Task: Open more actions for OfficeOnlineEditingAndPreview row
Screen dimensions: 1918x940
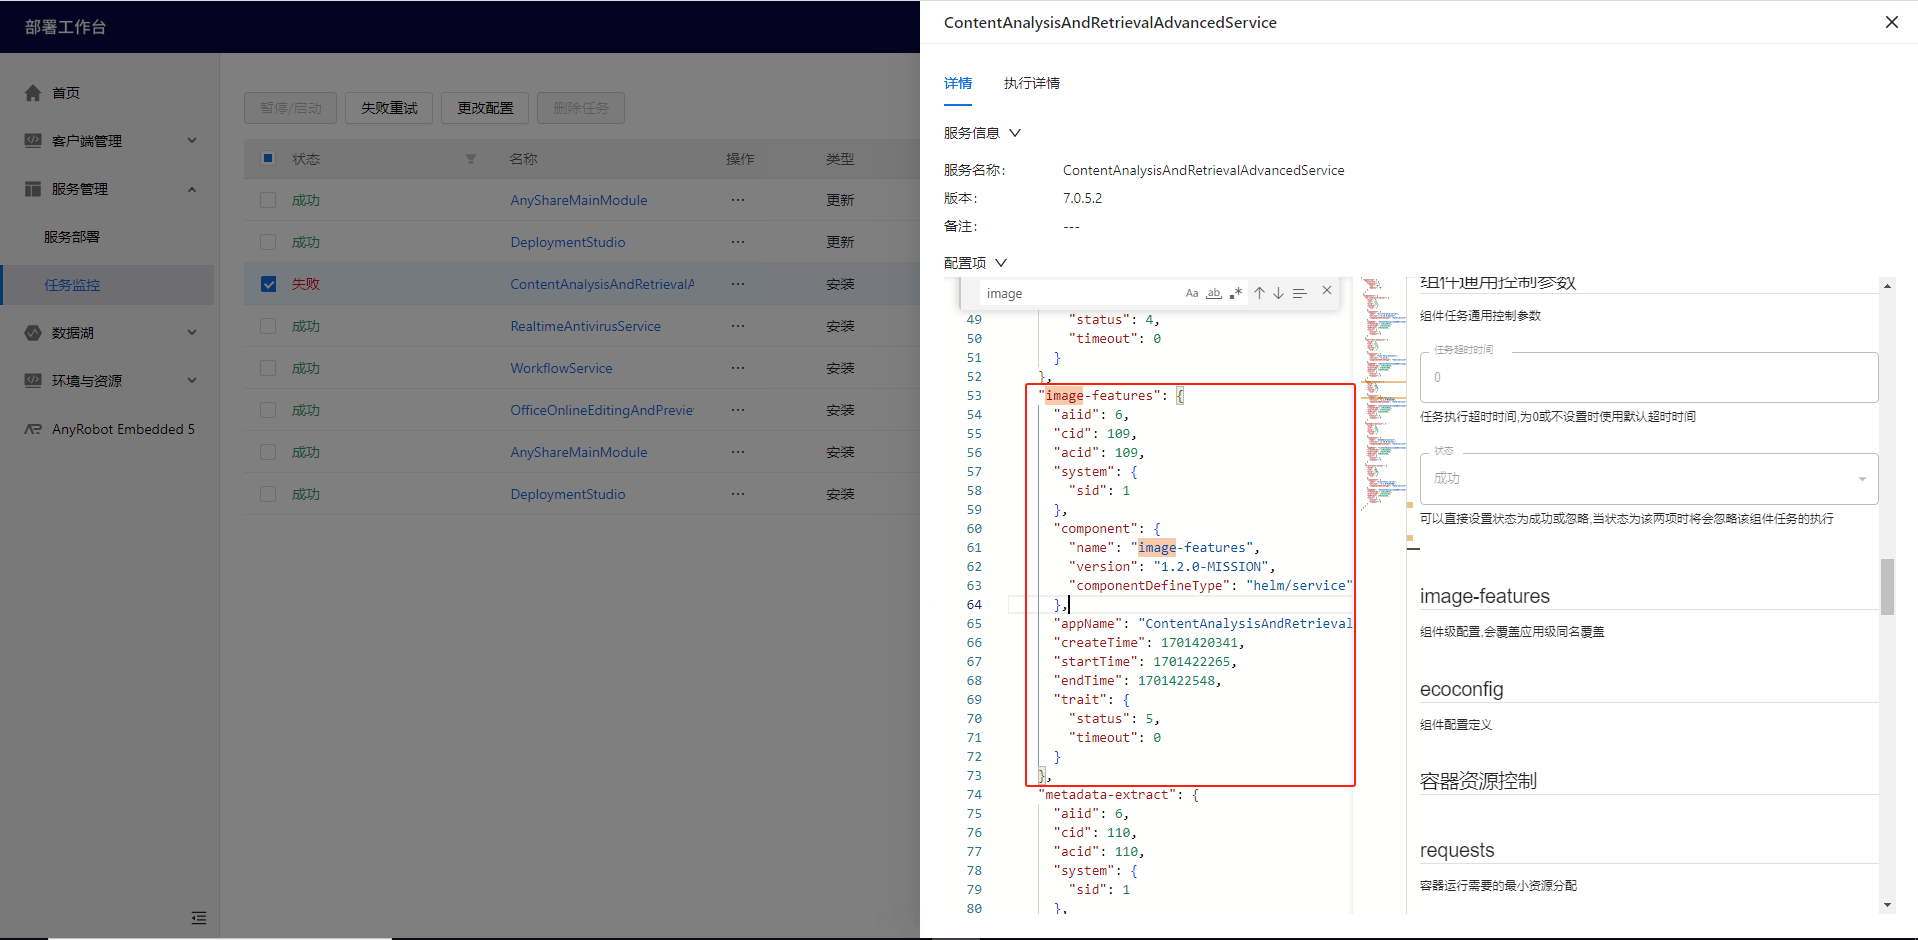Action: coord(738,410)
